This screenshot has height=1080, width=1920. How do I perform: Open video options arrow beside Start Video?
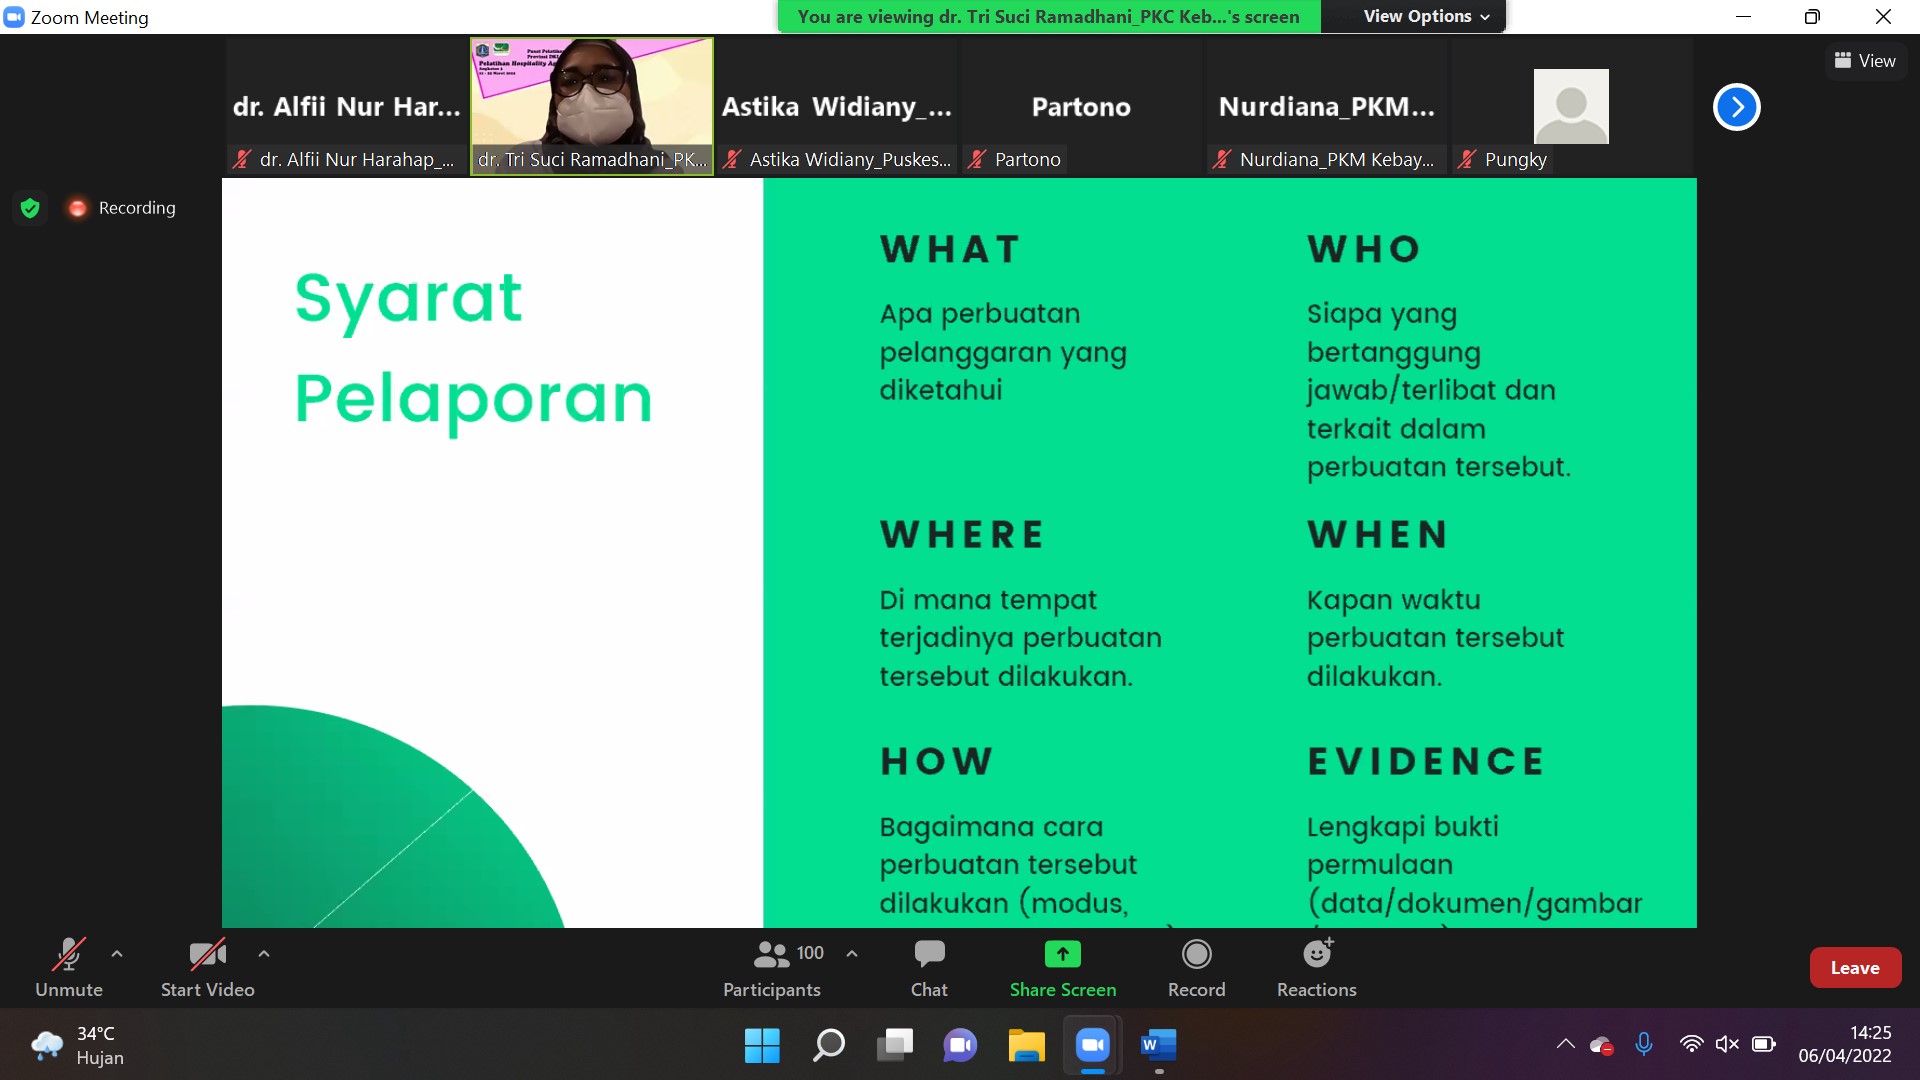(x=264, y=954)
